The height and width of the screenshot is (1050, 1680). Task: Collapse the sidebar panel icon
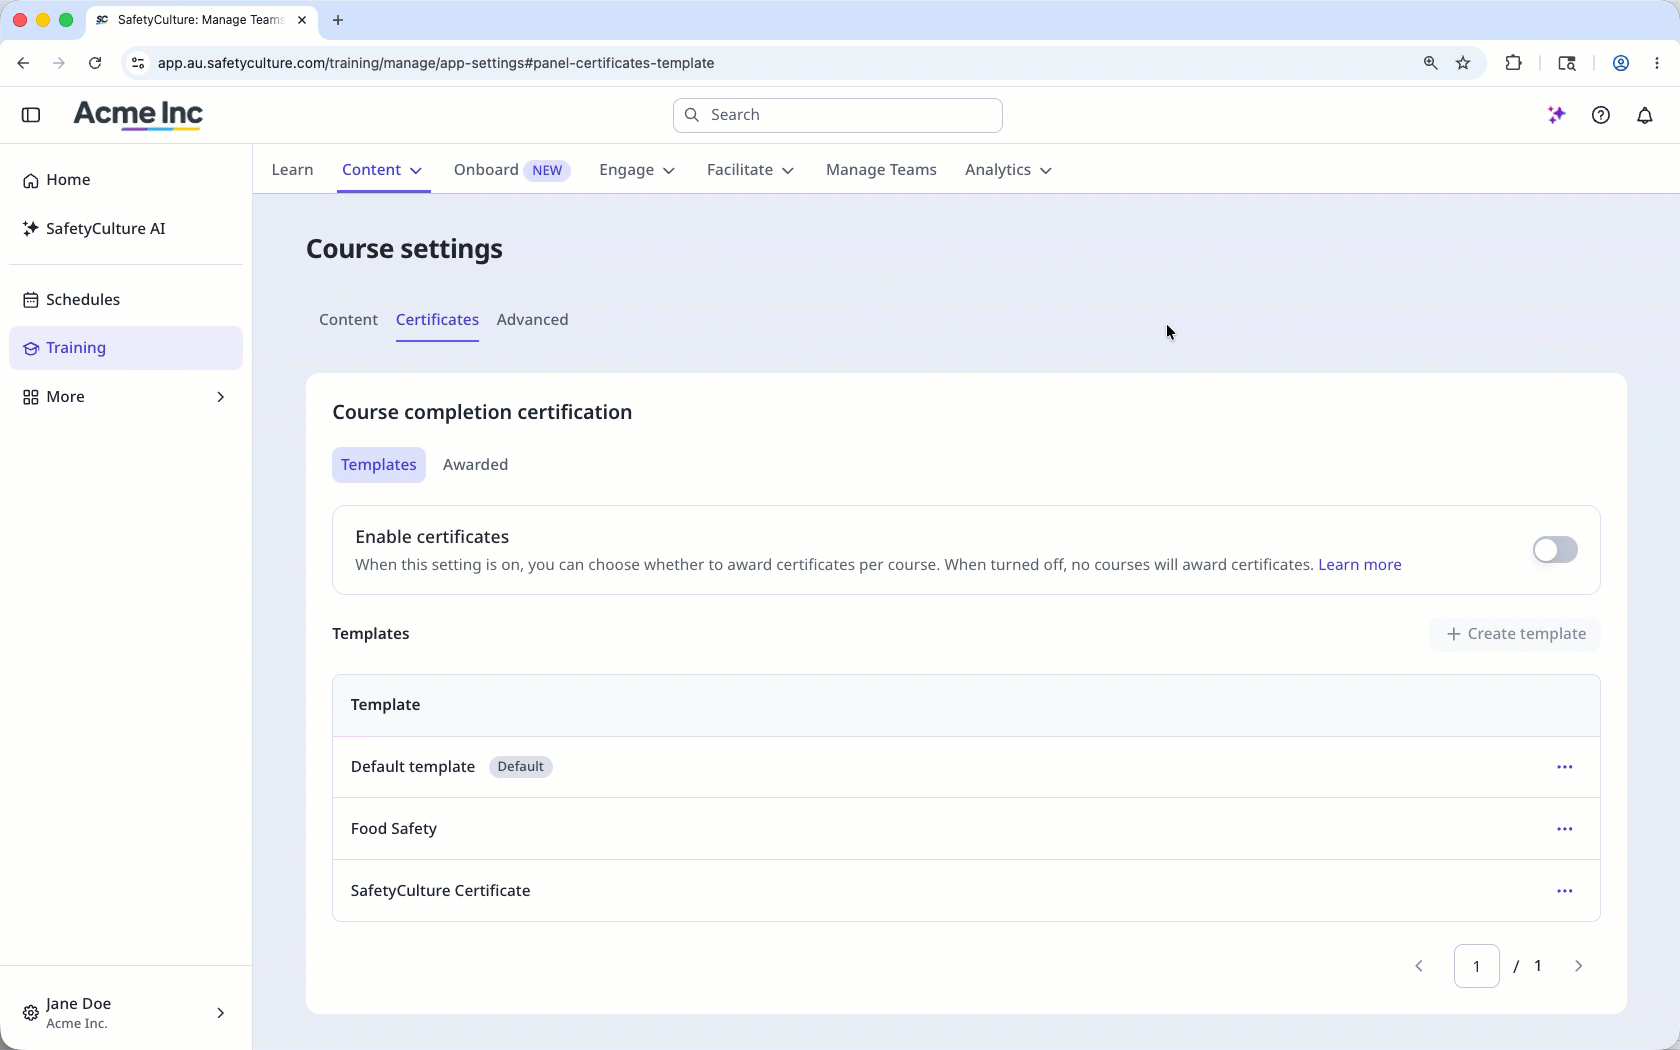(x=31, y=115)
